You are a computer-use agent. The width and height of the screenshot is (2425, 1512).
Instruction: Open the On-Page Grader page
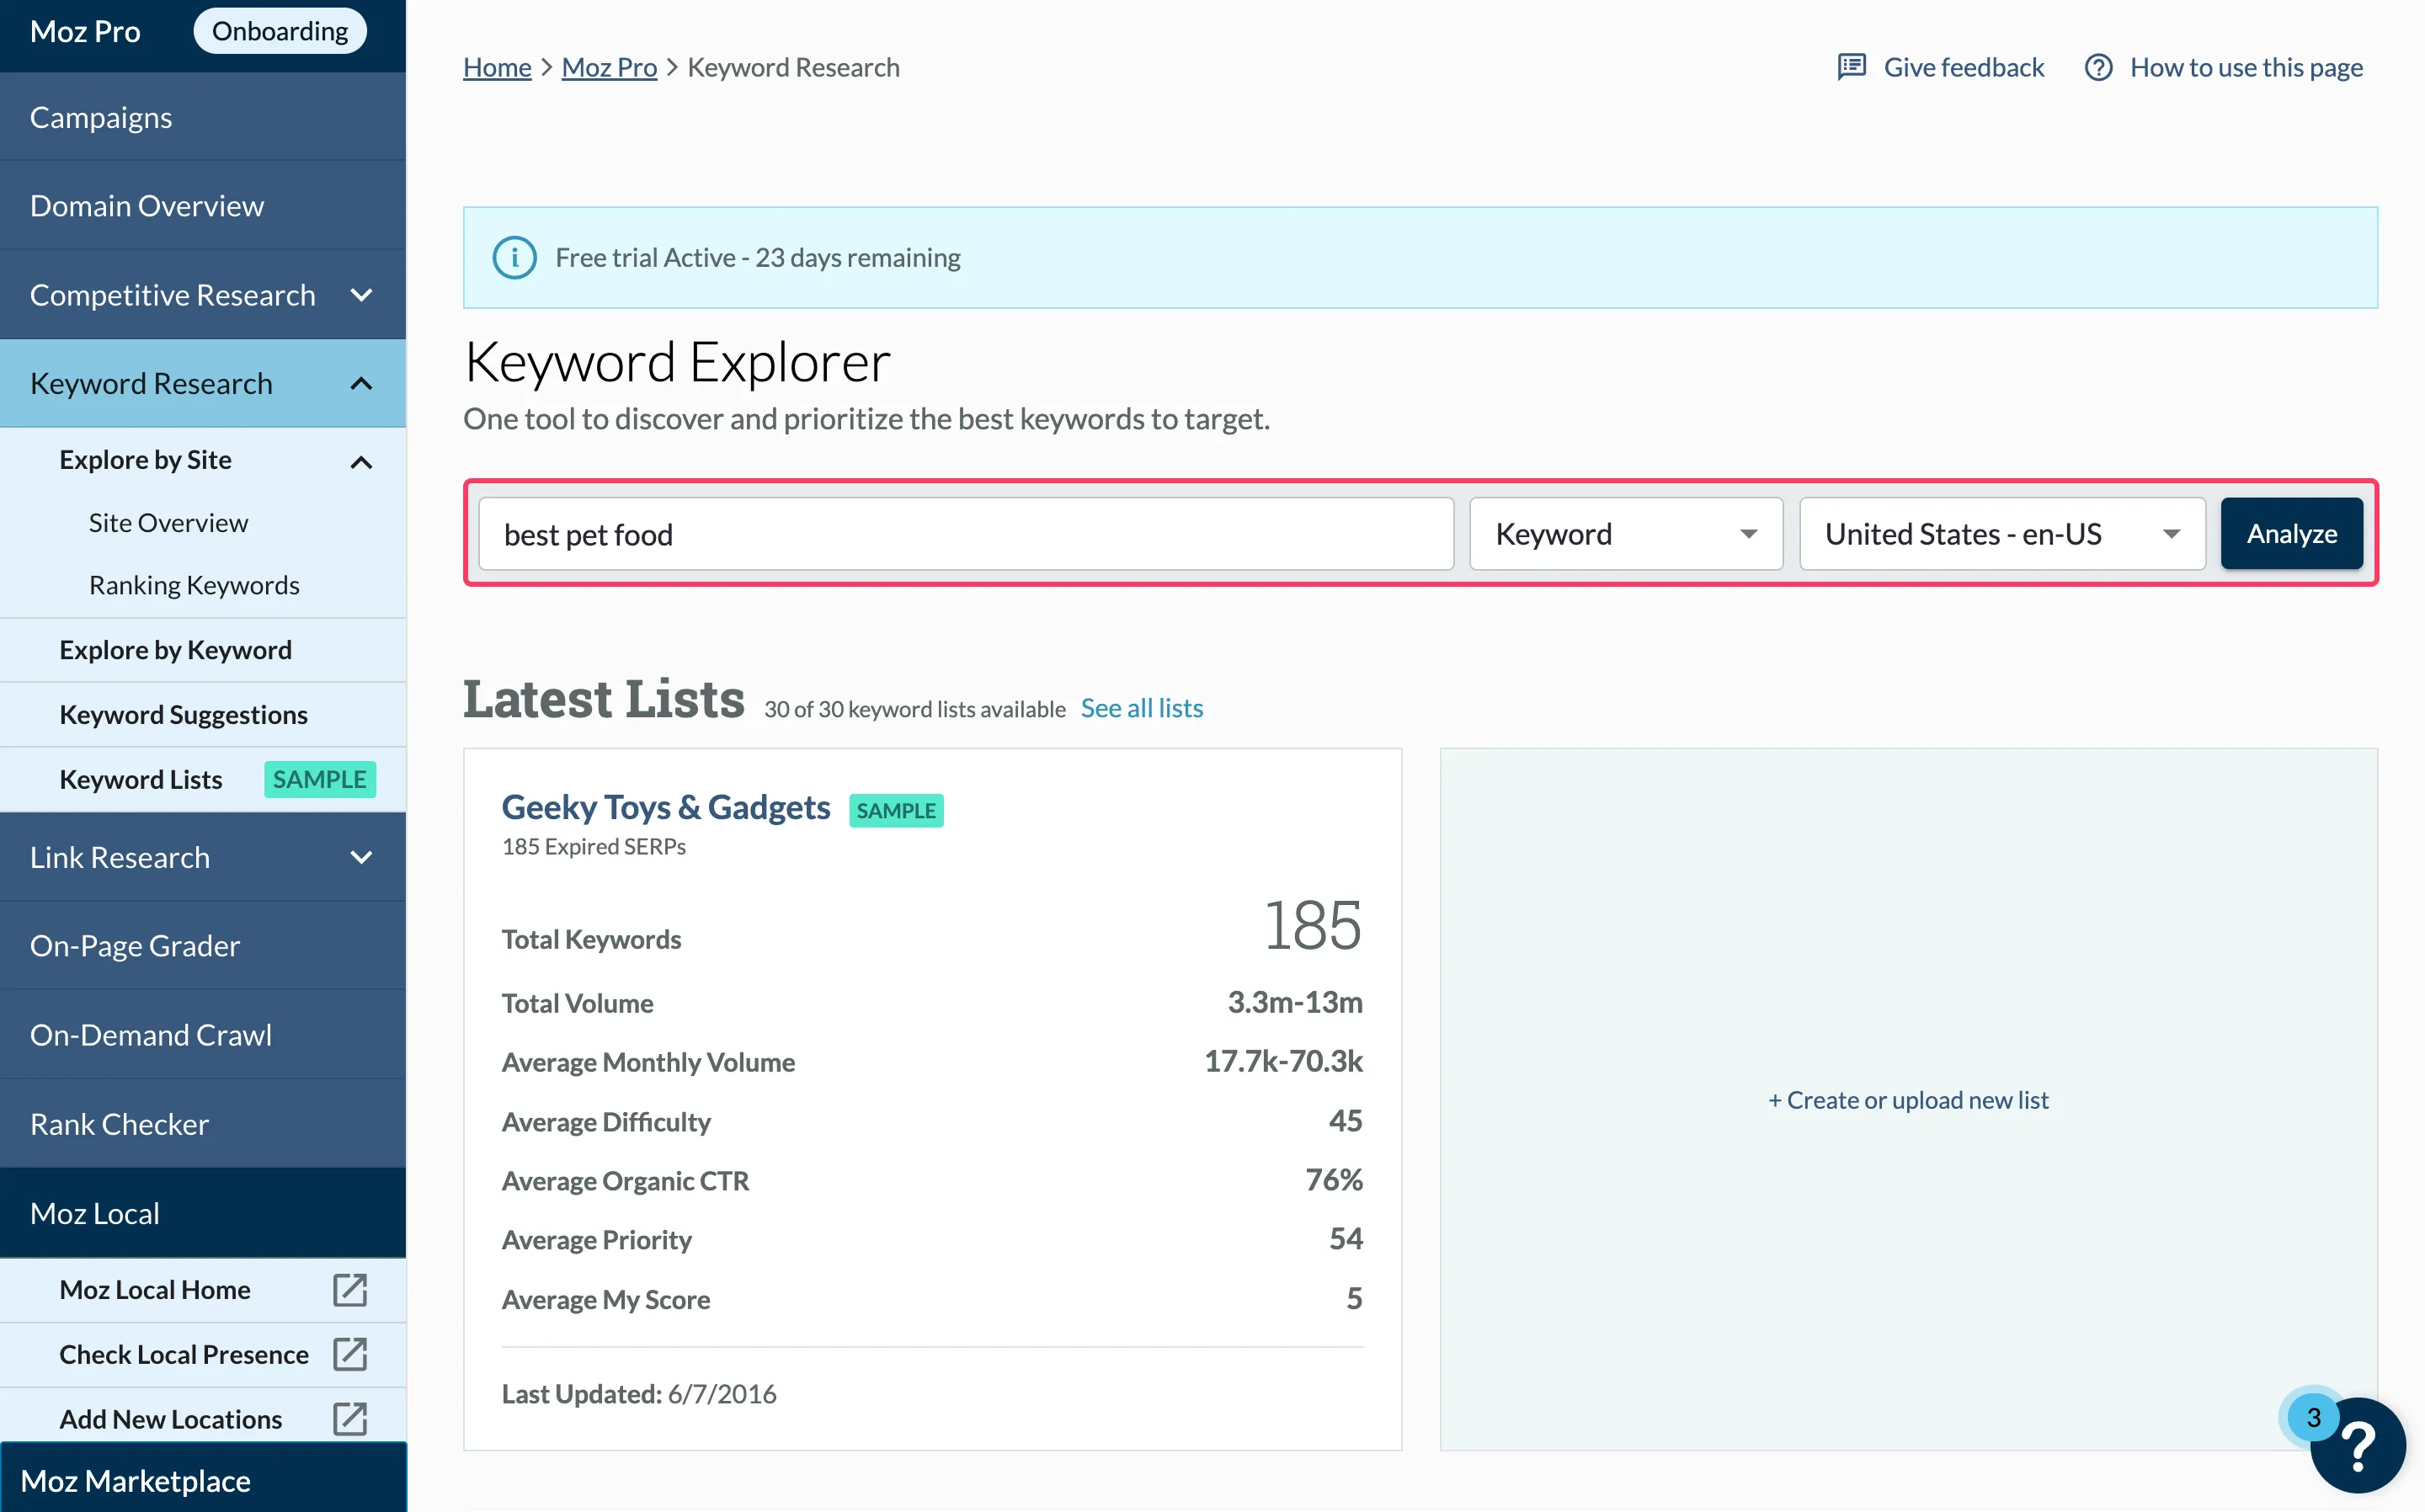[203, 946]
